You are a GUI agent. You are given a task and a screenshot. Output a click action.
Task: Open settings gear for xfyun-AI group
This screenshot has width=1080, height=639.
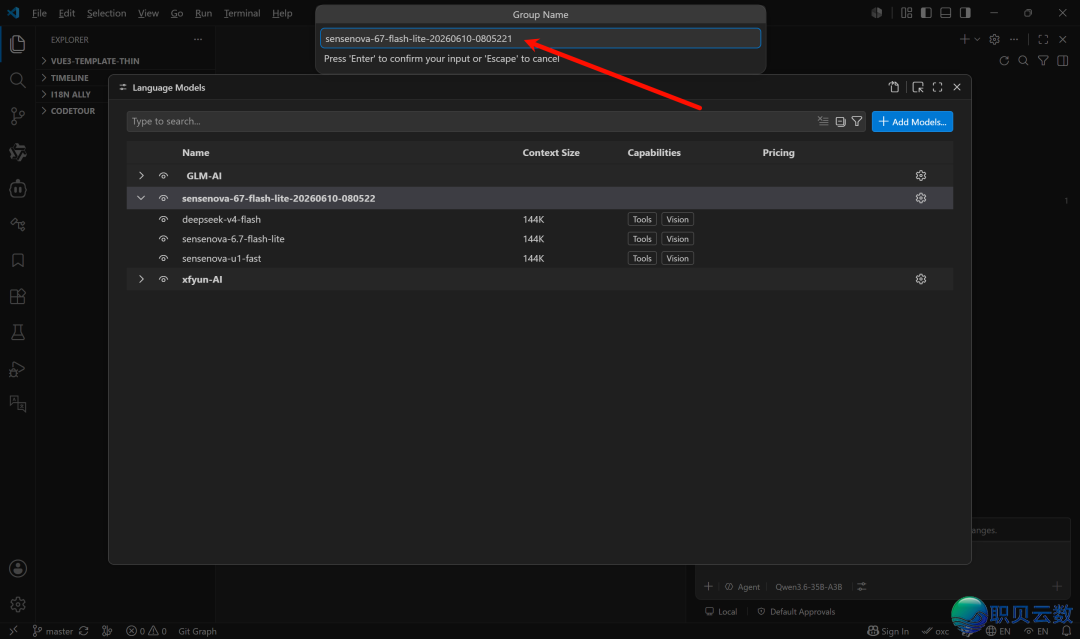(x=921, y=279)
